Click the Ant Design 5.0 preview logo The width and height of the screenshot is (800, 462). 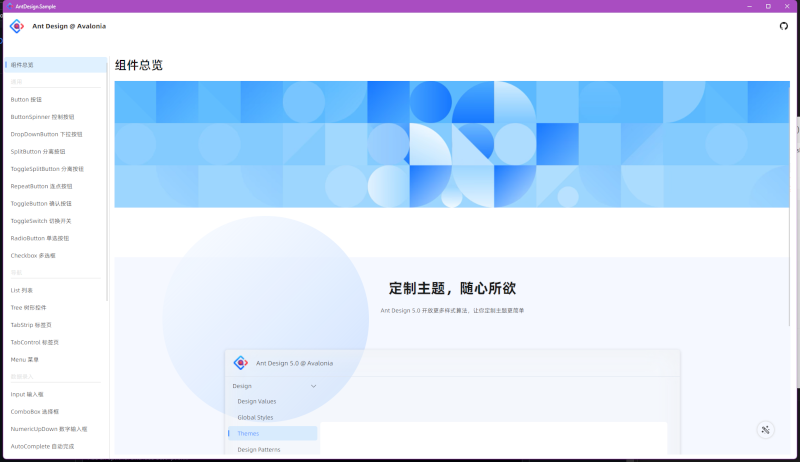pyautogui.click(x=240, y=363)
